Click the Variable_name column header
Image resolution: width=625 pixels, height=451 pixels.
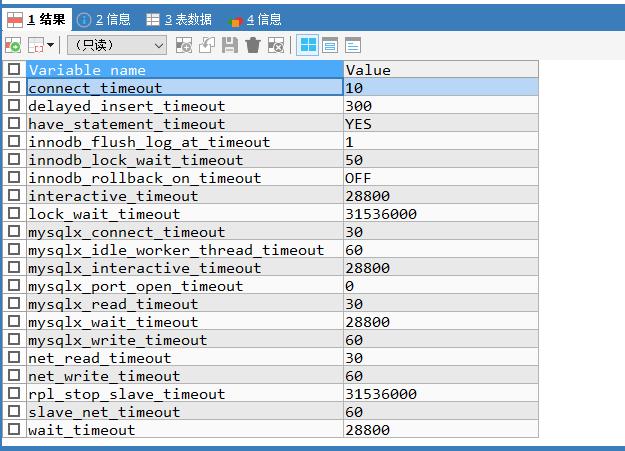(185, 70)
